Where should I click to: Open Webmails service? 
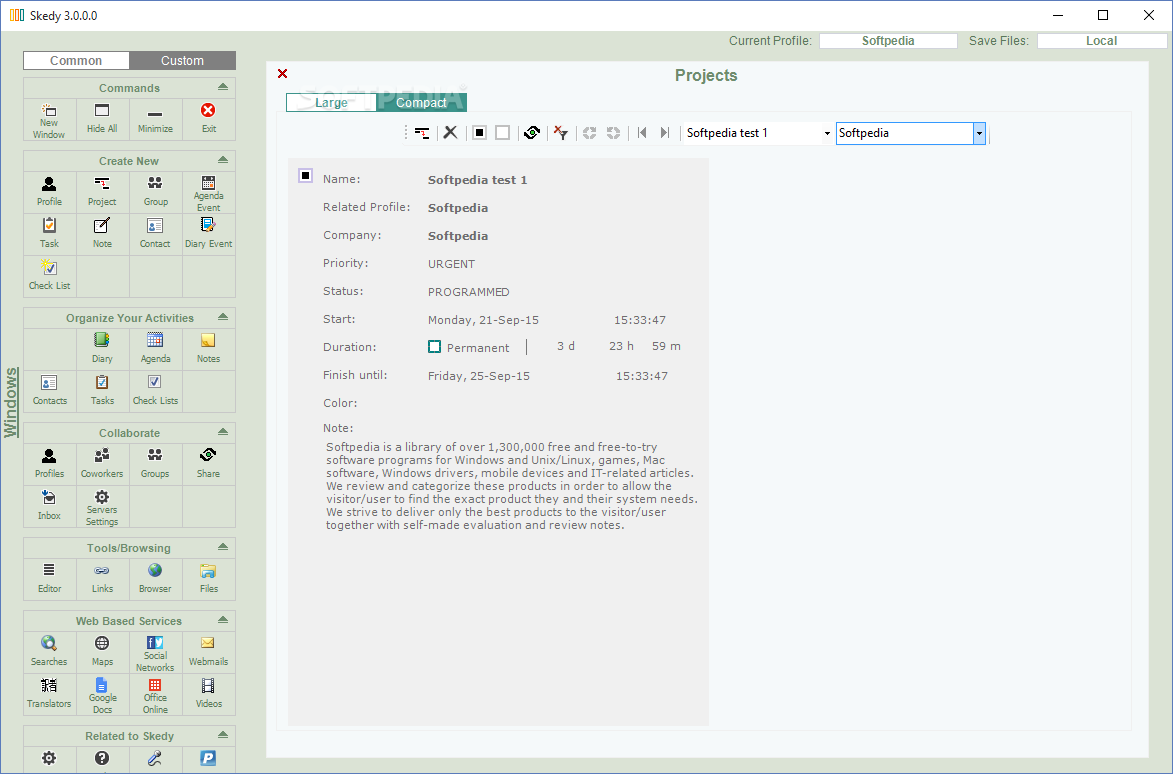point(209,652)
